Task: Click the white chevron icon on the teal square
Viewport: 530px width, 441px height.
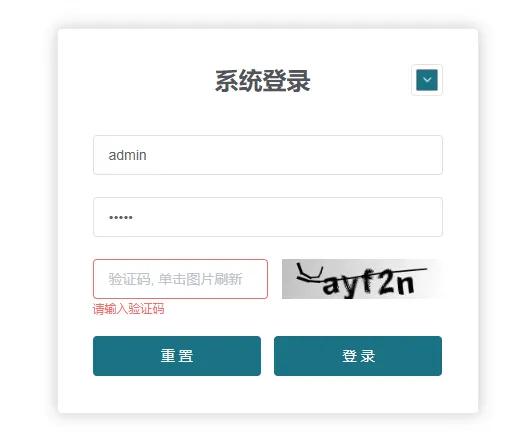Action: 427,80
